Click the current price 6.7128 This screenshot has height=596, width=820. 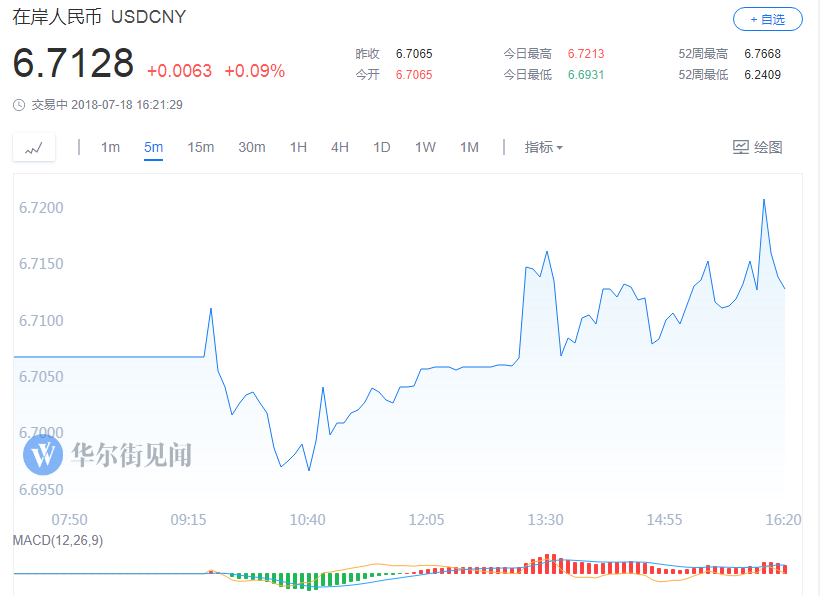(x=73, y=64)
